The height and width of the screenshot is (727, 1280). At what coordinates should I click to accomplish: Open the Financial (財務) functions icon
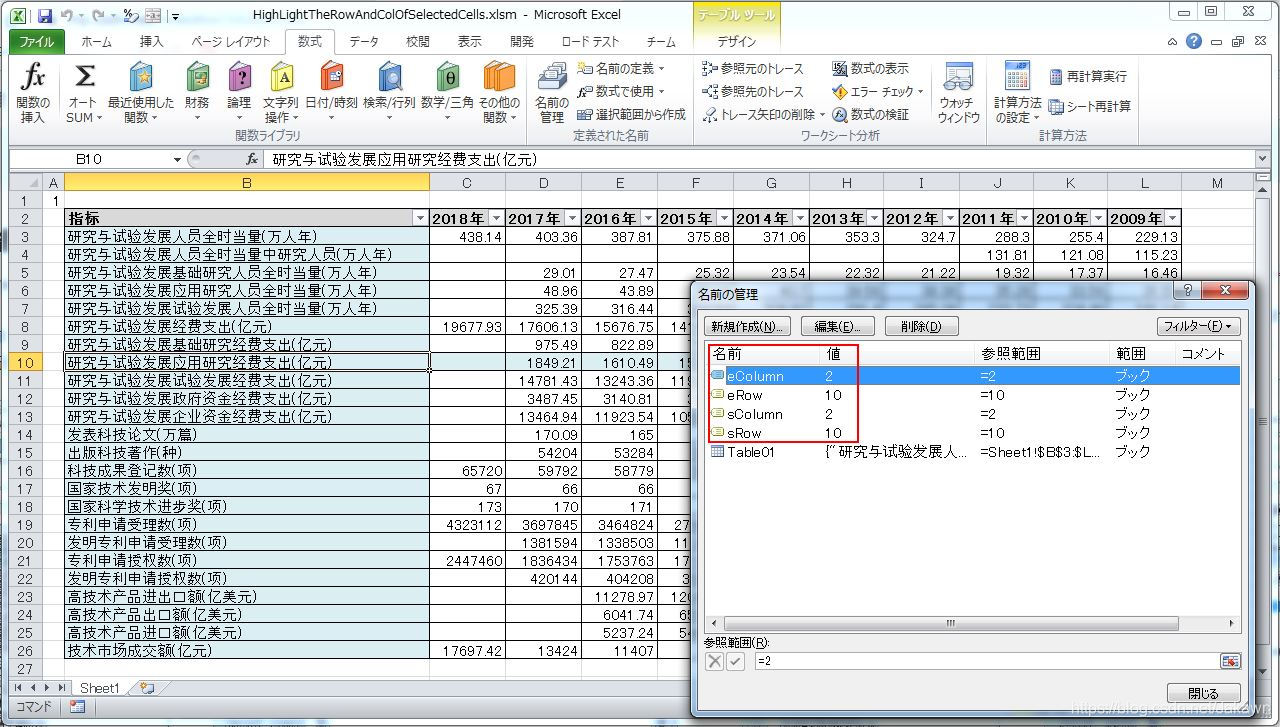(197, 92)
